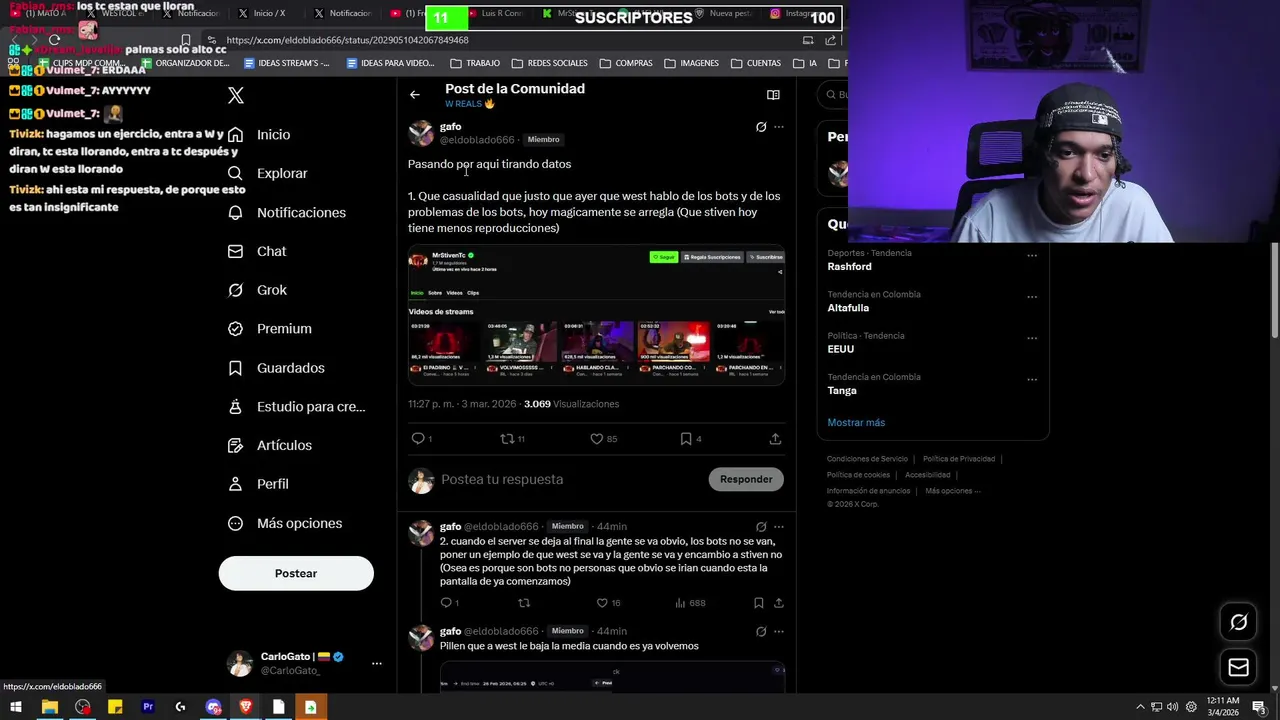Grok icon on second gafo reply
Viewport: 1280px width, 720px height.
[x=761, y=527]
